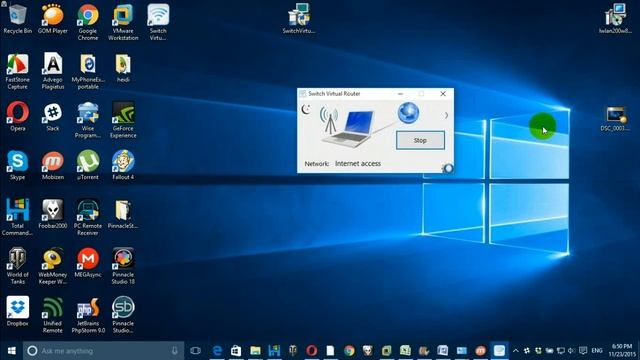
Task: Select the PC Remote Receiver desktop shortcut
Action: pos(88,217)
